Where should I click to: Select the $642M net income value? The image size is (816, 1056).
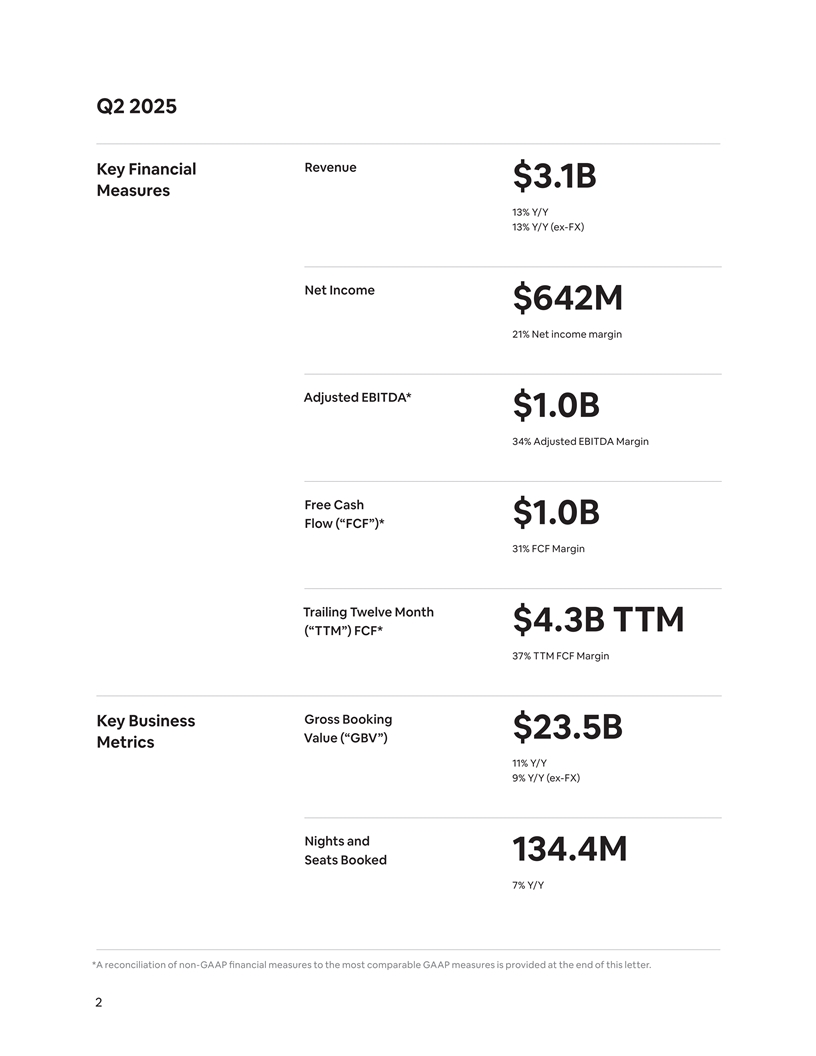[x=567, y=298]
